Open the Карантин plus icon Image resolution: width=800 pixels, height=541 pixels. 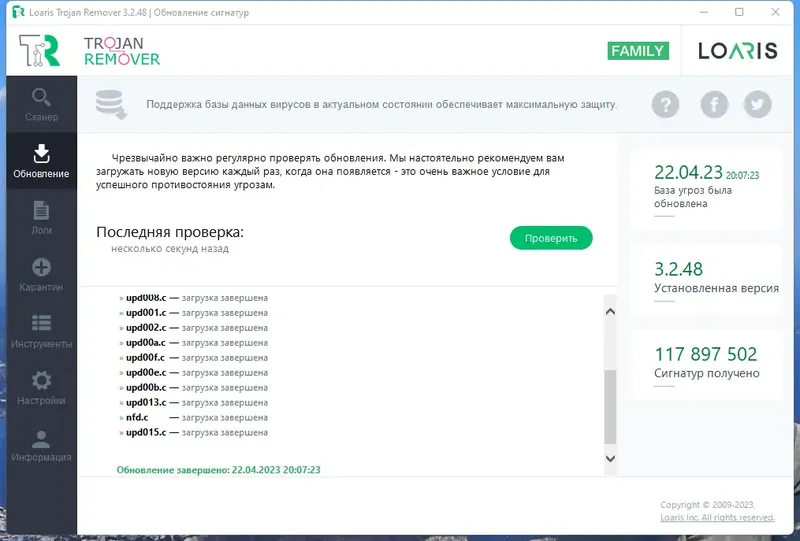tap(41, 267)
